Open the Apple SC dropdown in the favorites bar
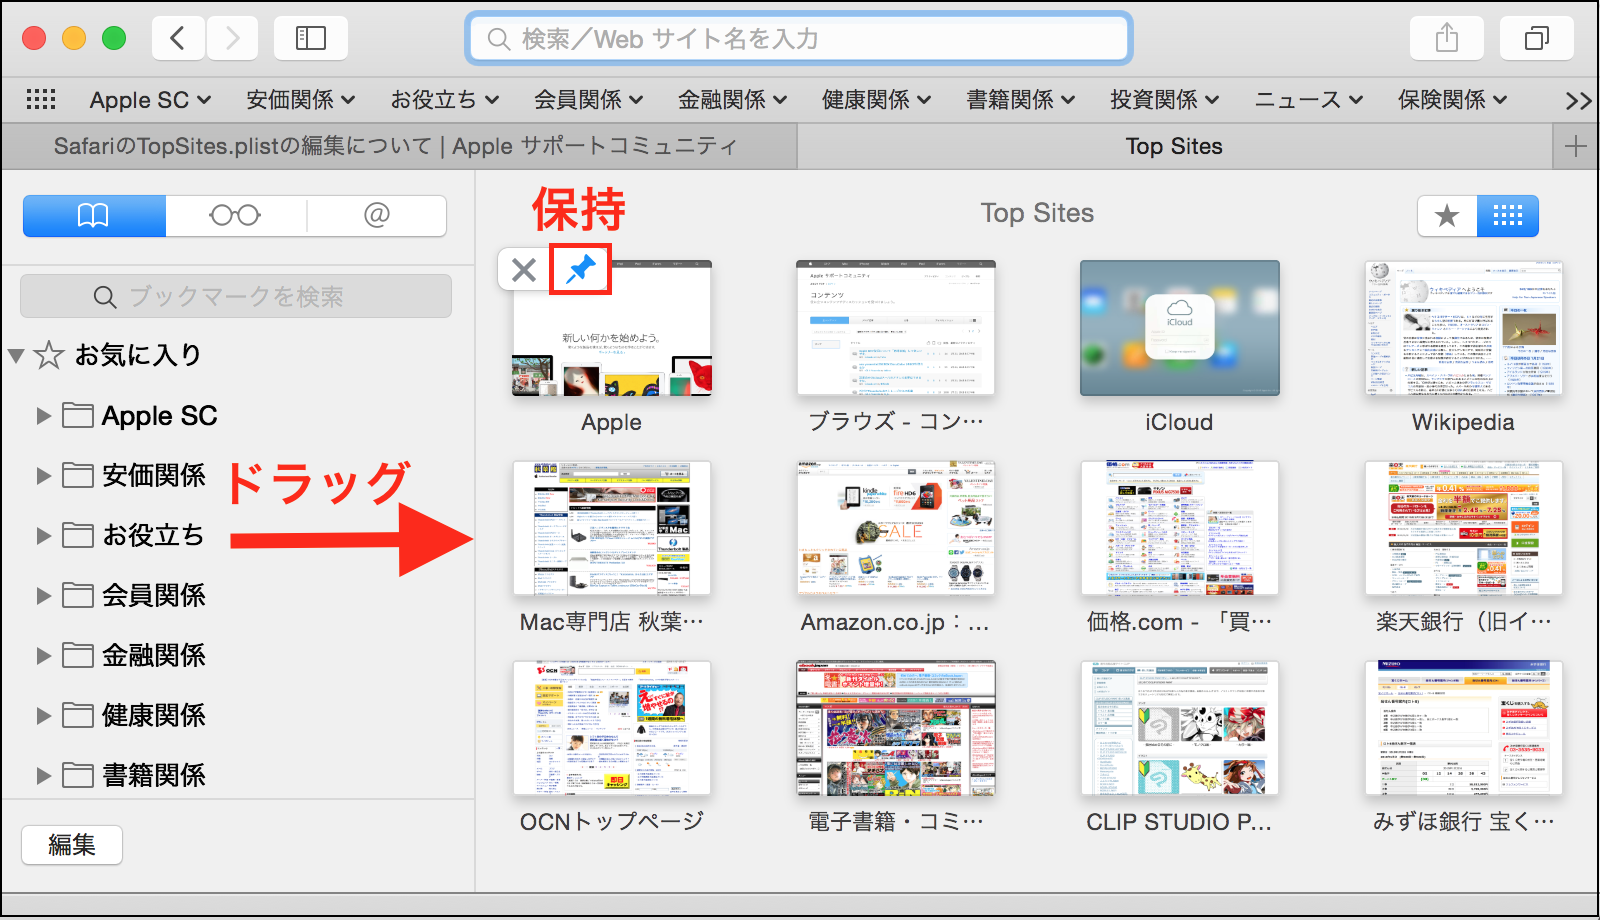1600x920 pixels. (x=150, y=100)
